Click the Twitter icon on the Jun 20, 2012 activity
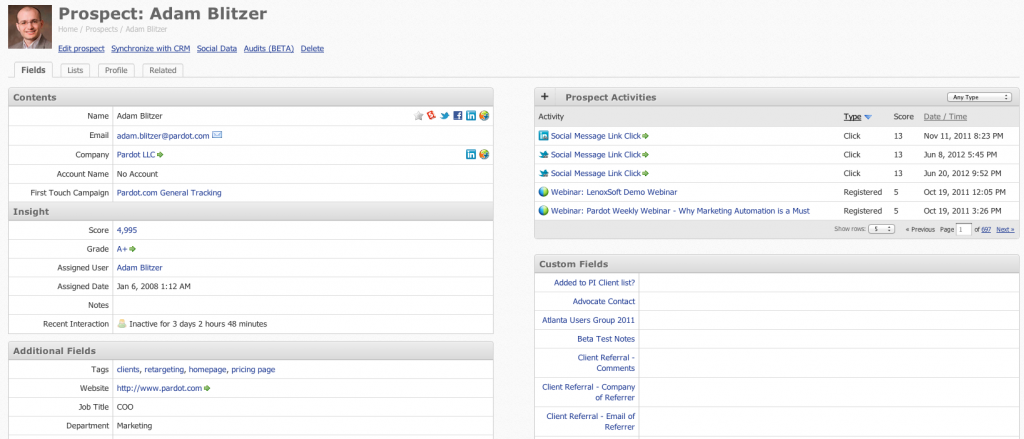The image size is (1024, 439). coord(543,174)
